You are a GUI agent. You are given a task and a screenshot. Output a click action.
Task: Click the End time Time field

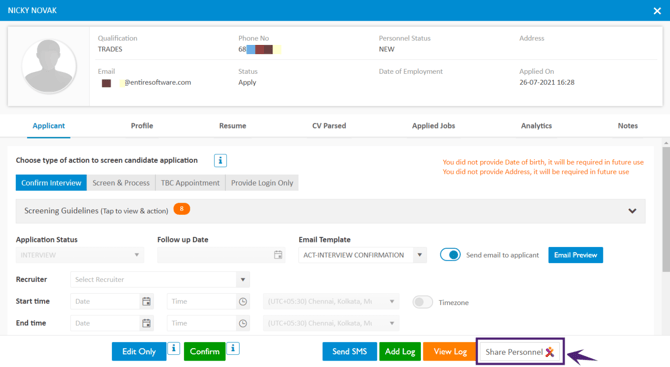[201, 323]
